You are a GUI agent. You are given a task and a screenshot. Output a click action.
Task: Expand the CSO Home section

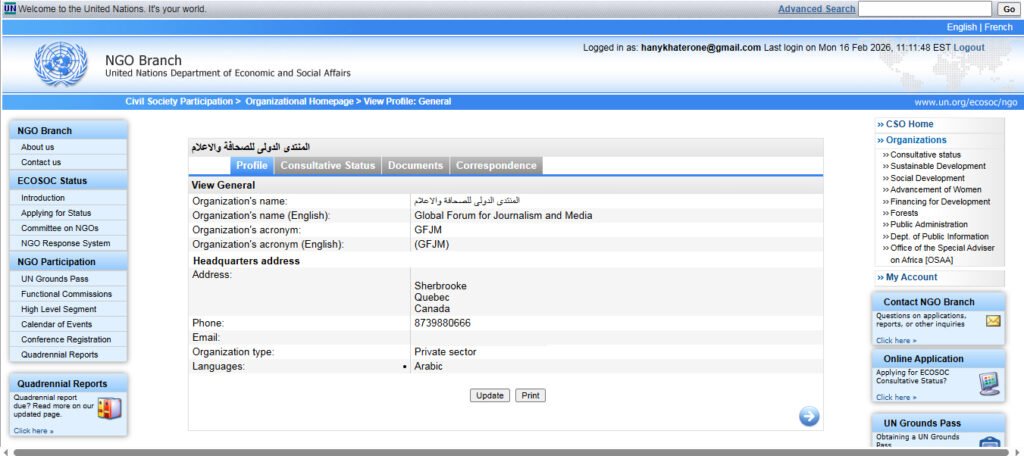coord(908,124)
